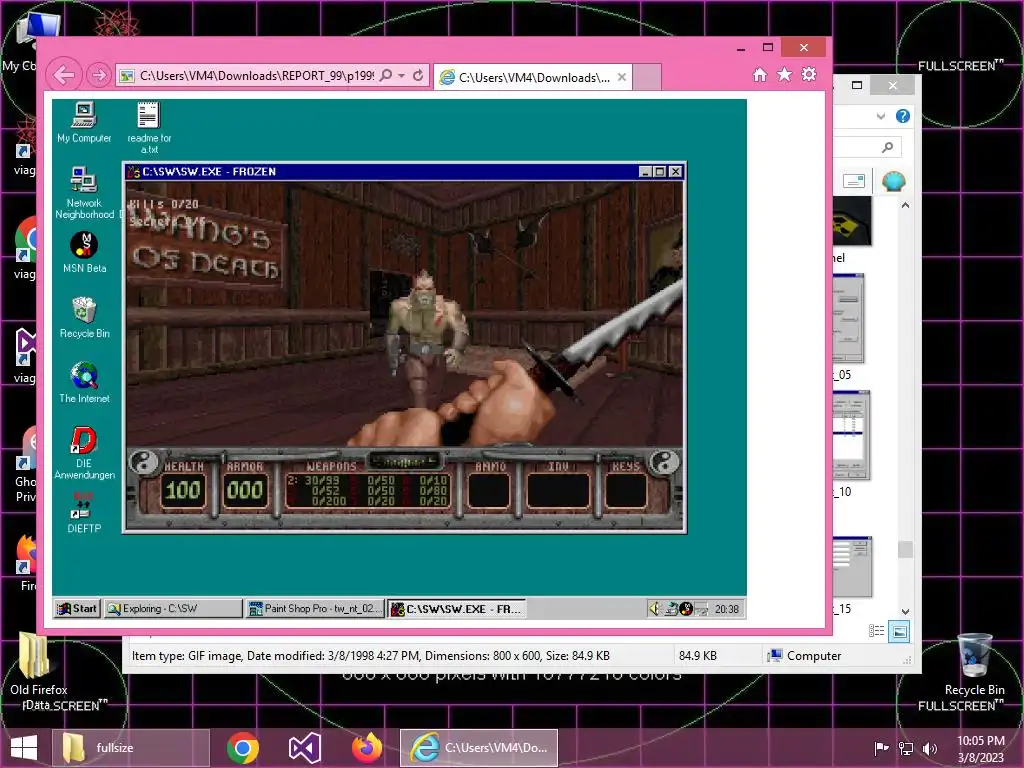Screen dimensions: 1024x768
Task: Open the Firefox shortcut on the desktop
Action: click(x=27, y=562)
